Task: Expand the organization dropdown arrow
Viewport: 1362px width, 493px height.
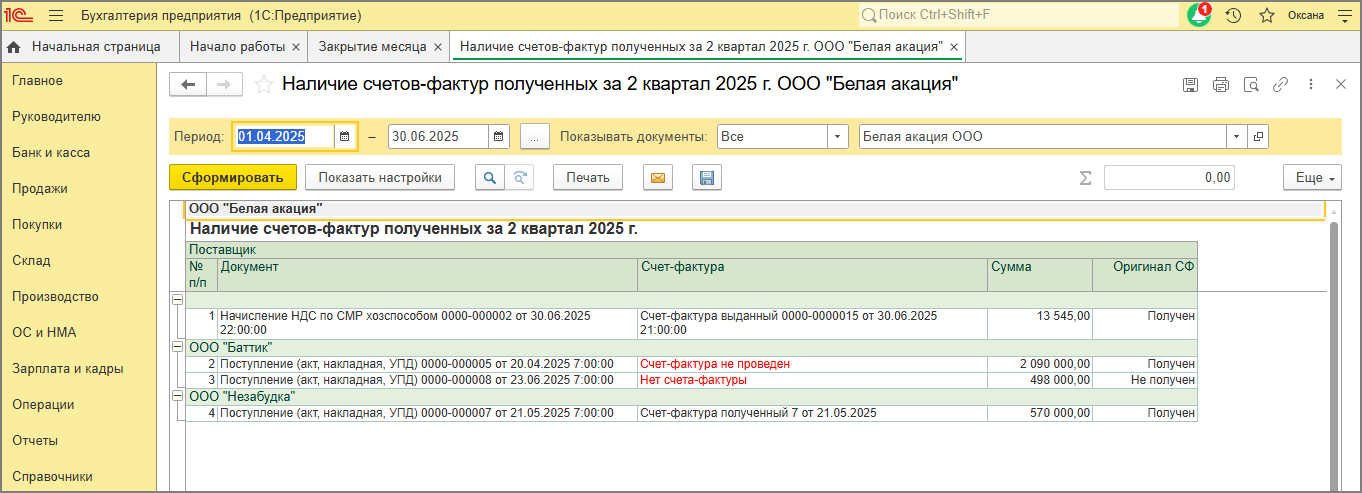Action: (x=1237, y=137)
